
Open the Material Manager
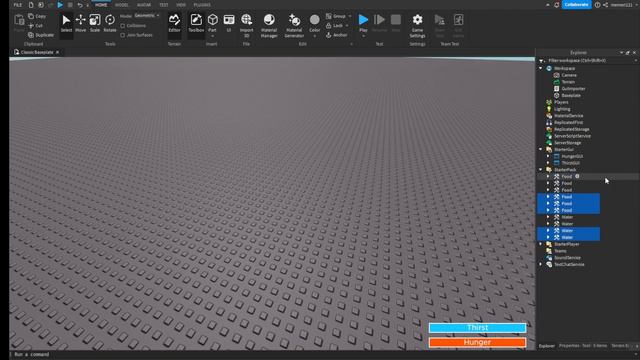[269, 25]
